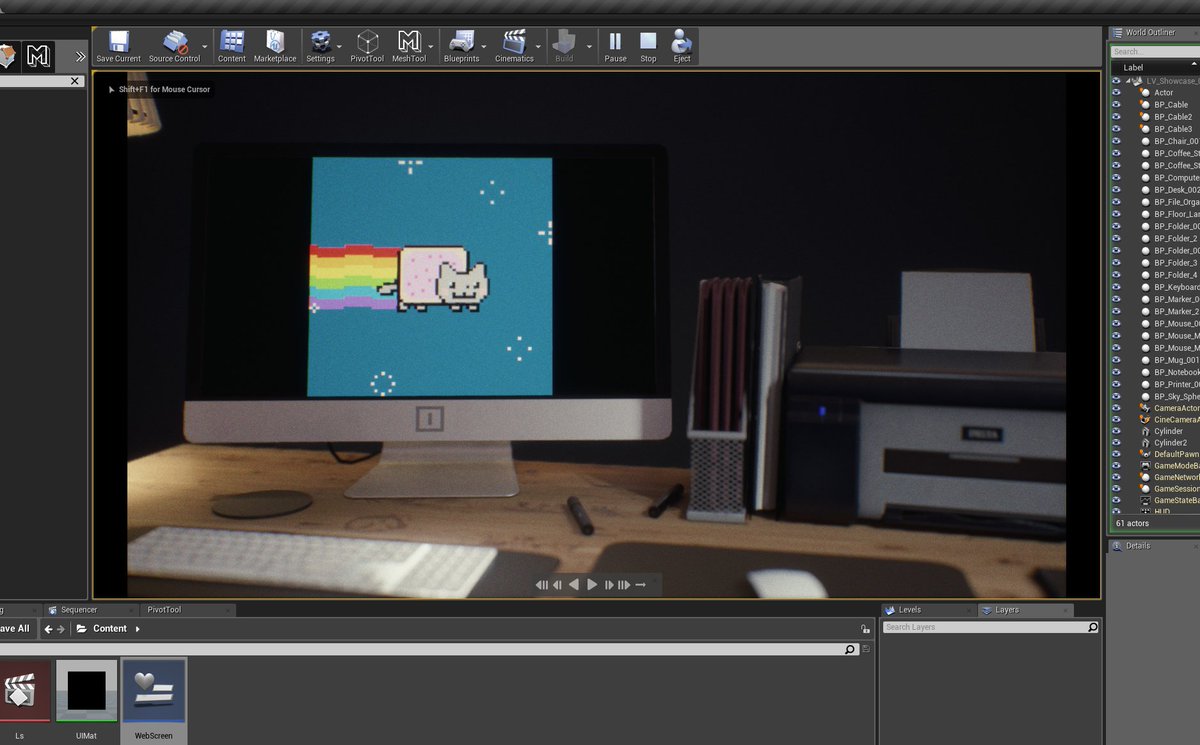Expand the modes overflow double-chevron

point(81,57)
